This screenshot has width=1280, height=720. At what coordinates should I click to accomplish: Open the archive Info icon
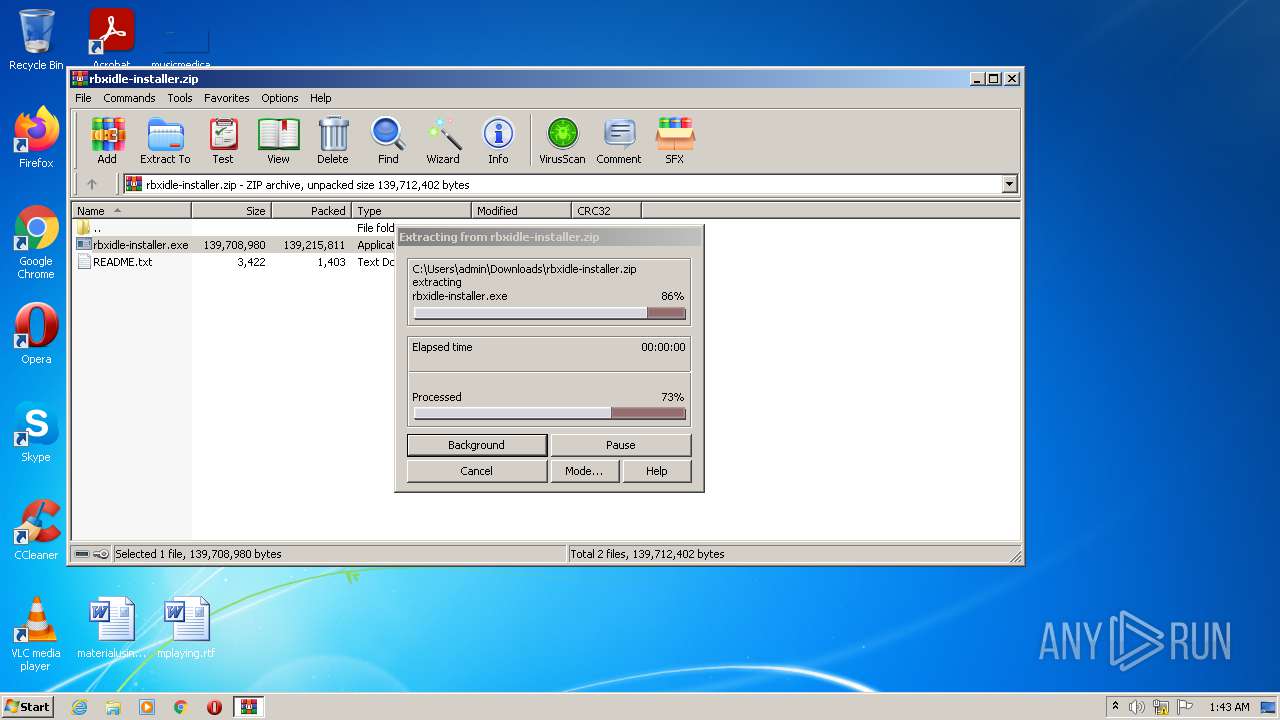tap(498, 140)
